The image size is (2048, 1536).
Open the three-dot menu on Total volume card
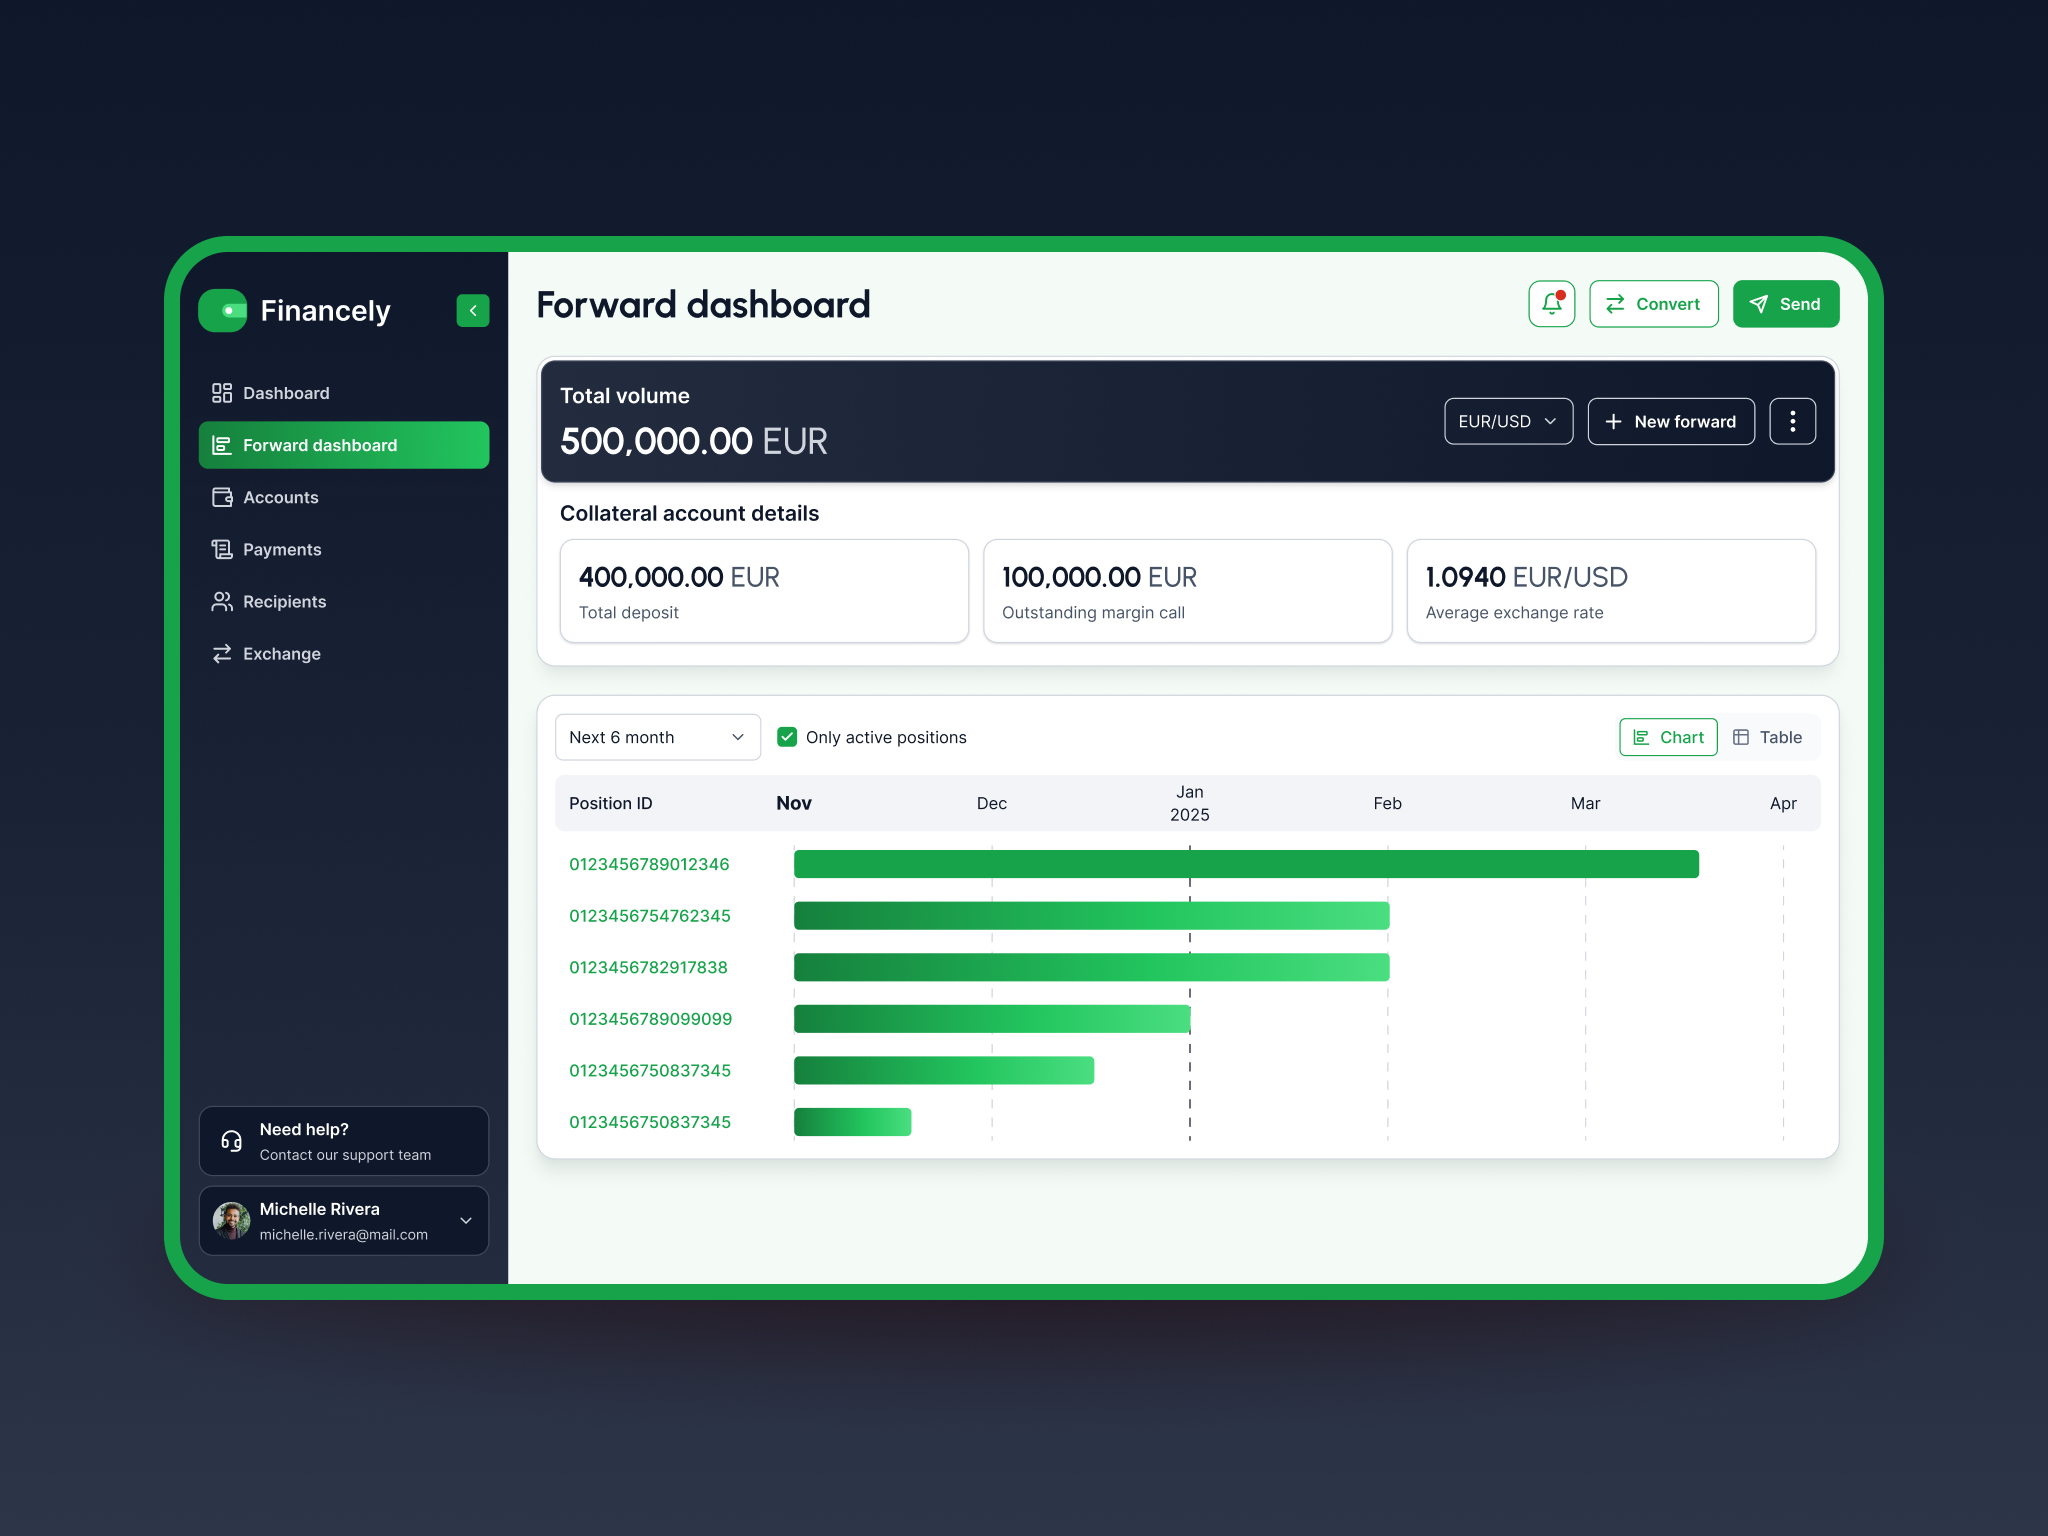1791,421
